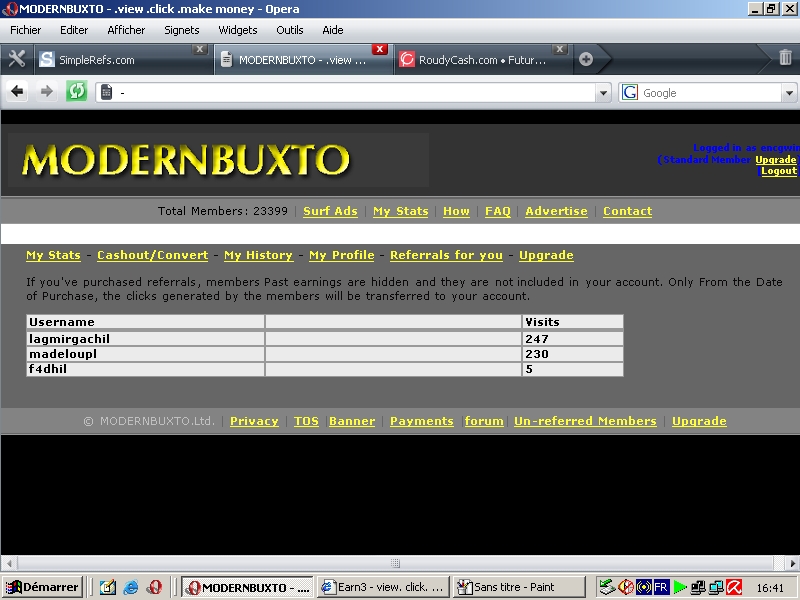
Task: Open the forum footer link
Action: (484, 421)
